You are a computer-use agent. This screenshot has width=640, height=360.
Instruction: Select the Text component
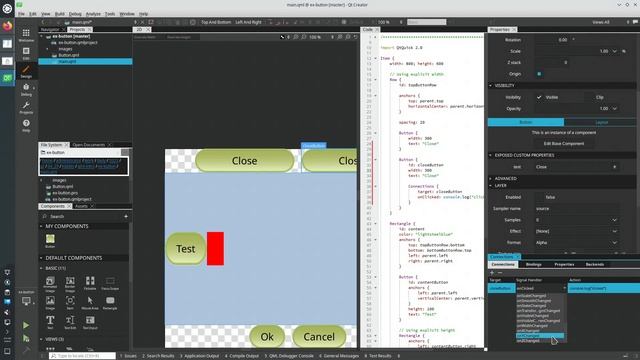[50, 322]
